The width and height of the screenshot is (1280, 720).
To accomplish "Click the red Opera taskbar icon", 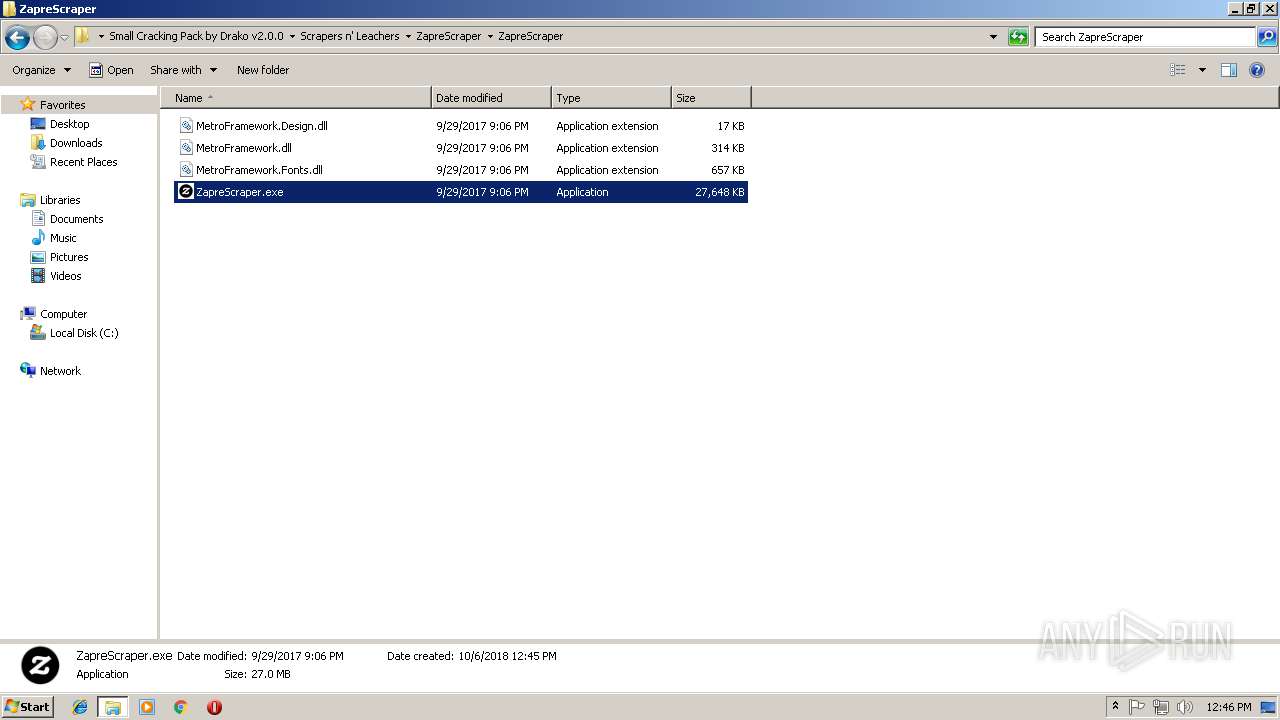I will (x=214, y=707).
